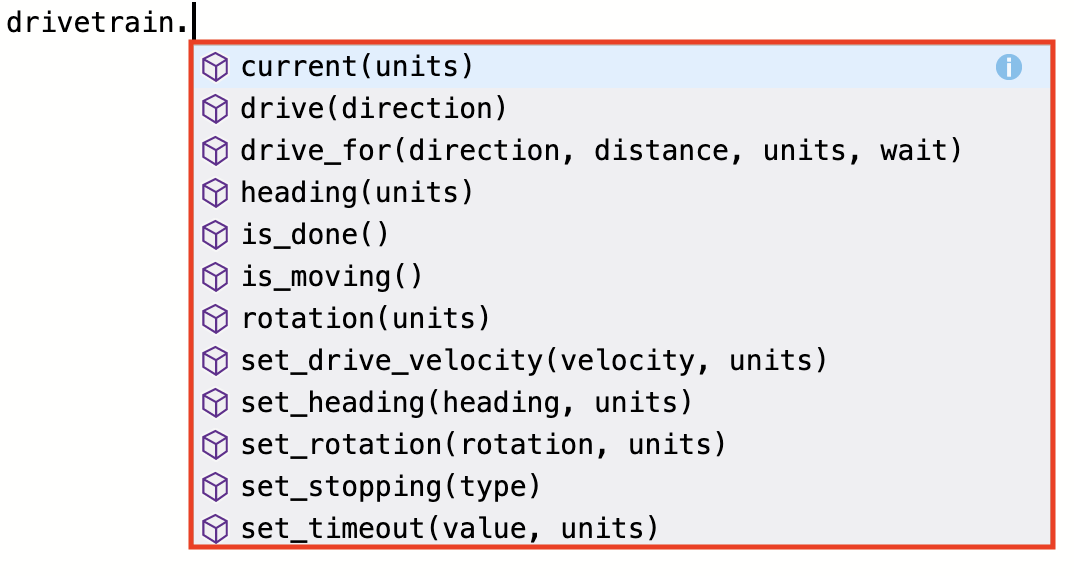Viewport: 1074px width, 576px height.
Task: Click the cube icon beside current(units)
Action: (215, 67)
